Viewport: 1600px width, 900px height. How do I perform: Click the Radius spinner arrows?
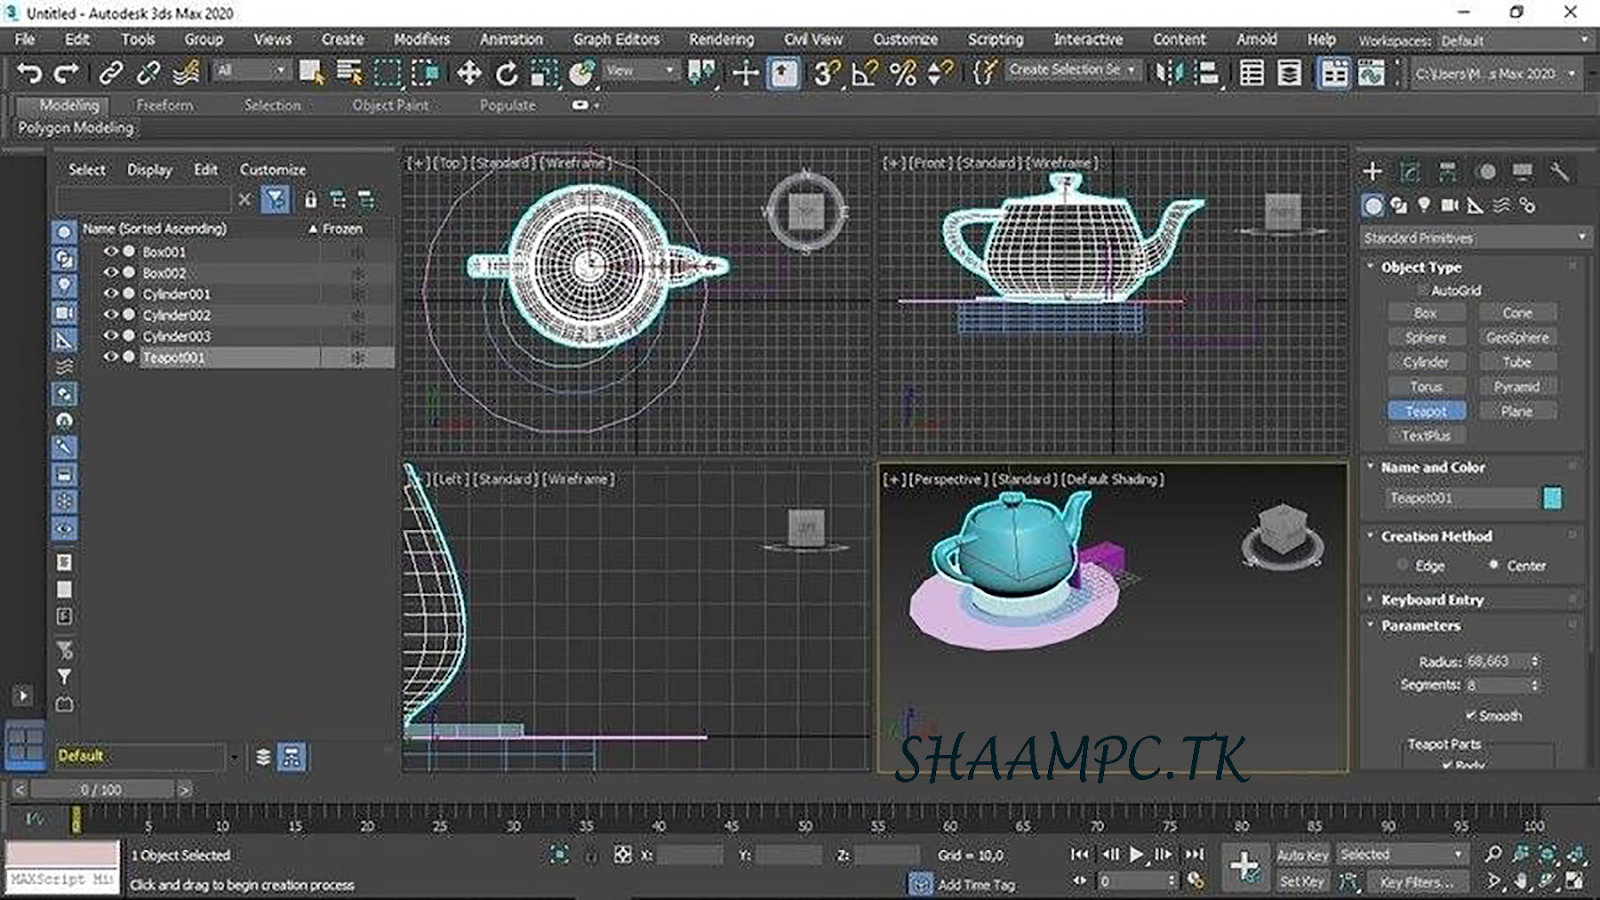click(x=1535, y=661)
